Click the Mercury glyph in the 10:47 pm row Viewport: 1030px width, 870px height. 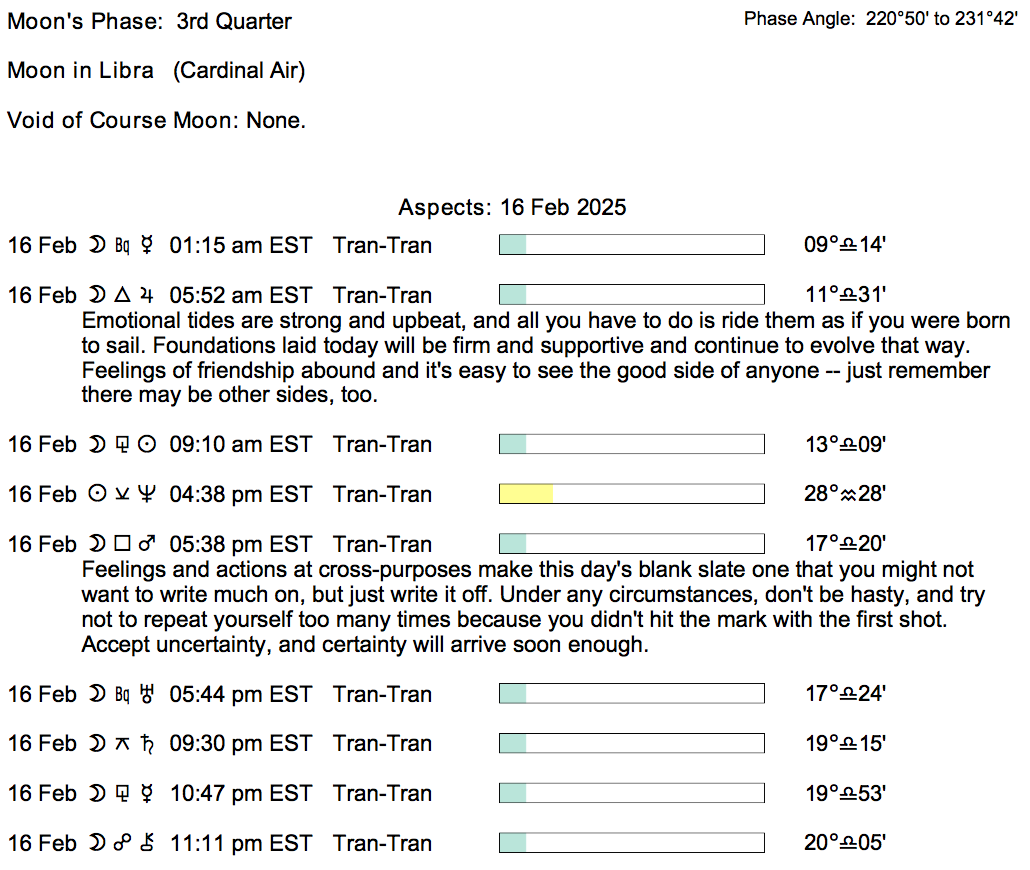coord(148,793)
